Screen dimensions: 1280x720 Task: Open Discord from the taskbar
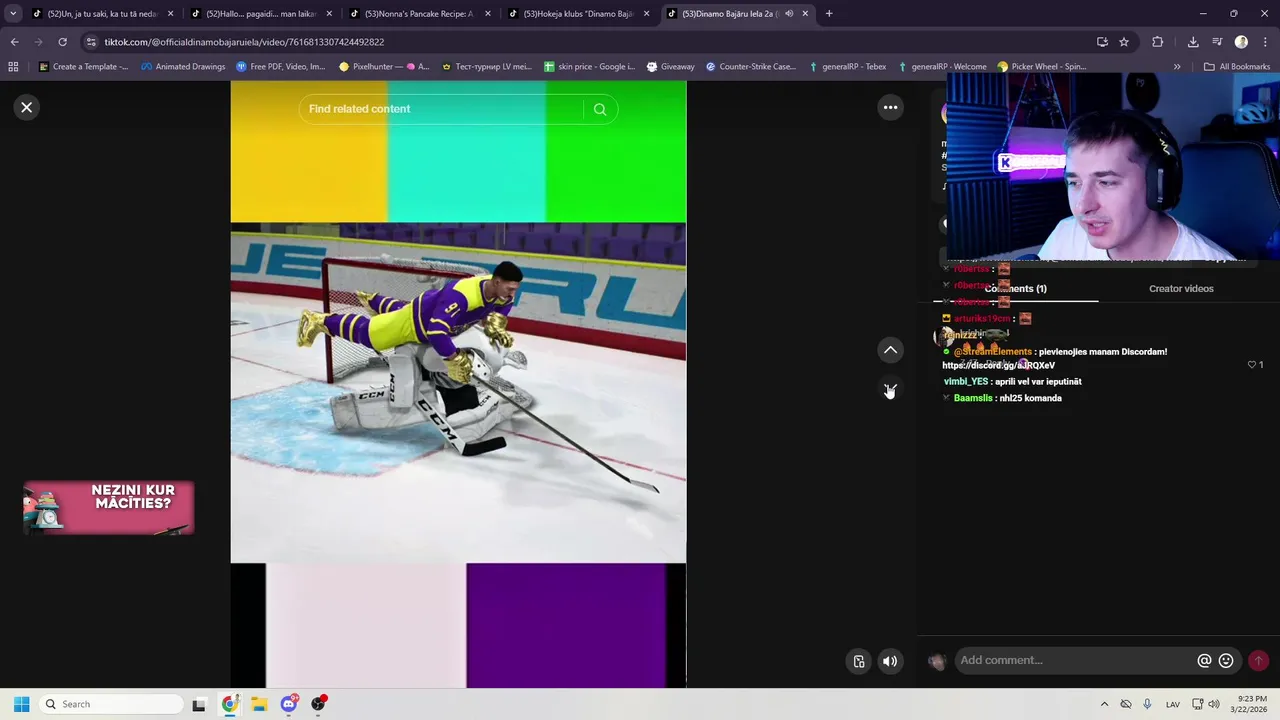click(x=289, y=704)
